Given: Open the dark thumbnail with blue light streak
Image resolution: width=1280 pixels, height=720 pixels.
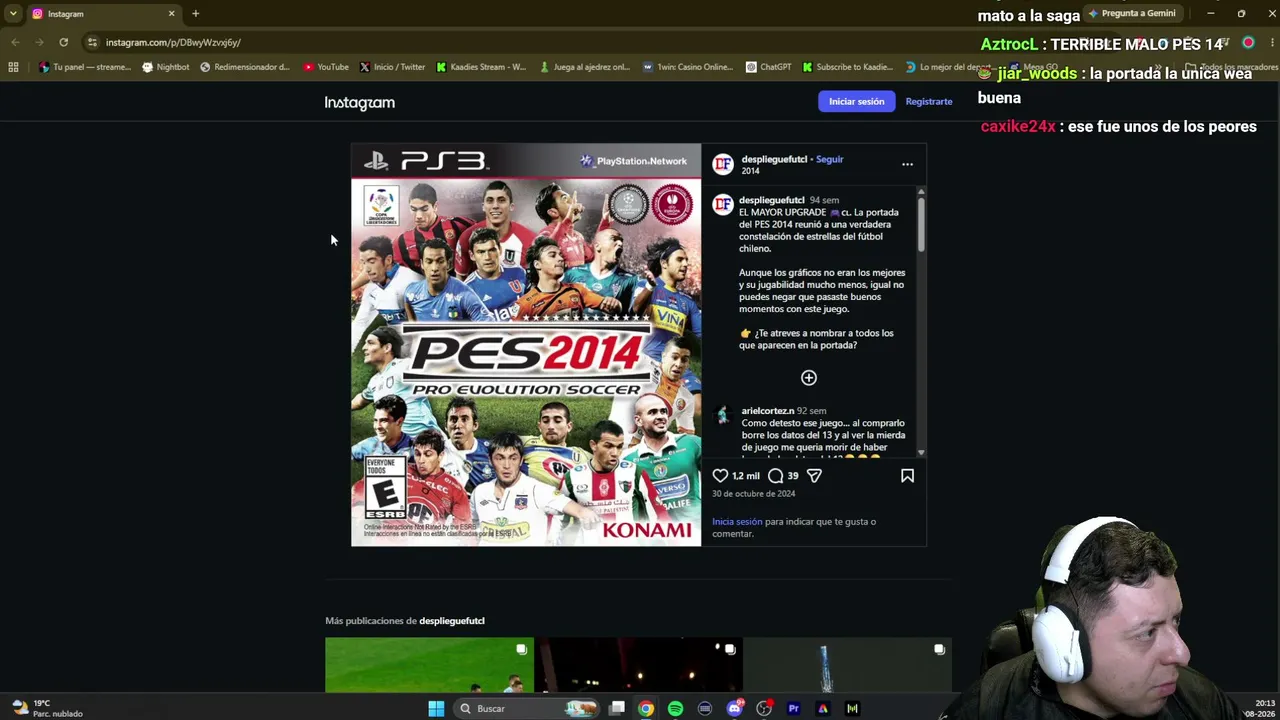Looking at the screenshot, I should coord(847,665).
